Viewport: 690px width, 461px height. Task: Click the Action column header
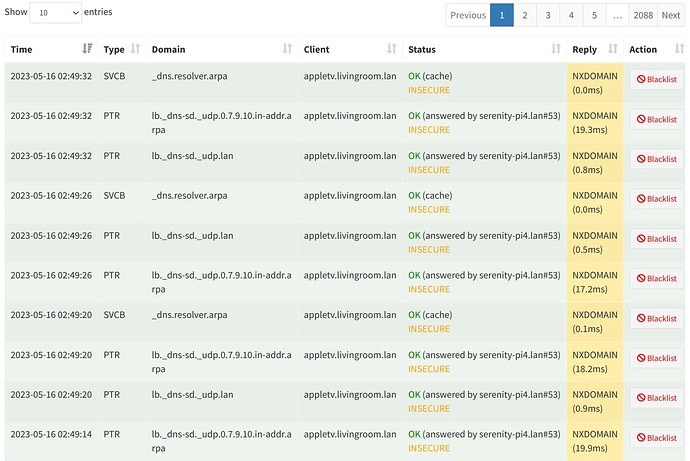click(x=643, y=49)
